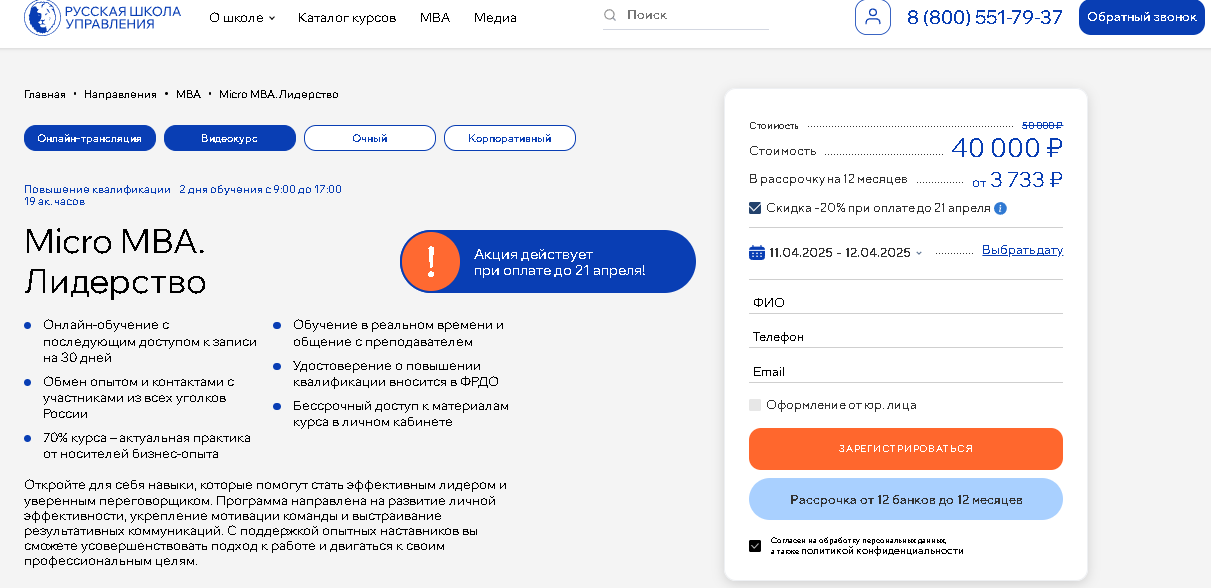Viewport: 1211px width, 588px height.
Task: Click the Обмен опытом и контактами bullet
Action: click(x=138, y=397)
